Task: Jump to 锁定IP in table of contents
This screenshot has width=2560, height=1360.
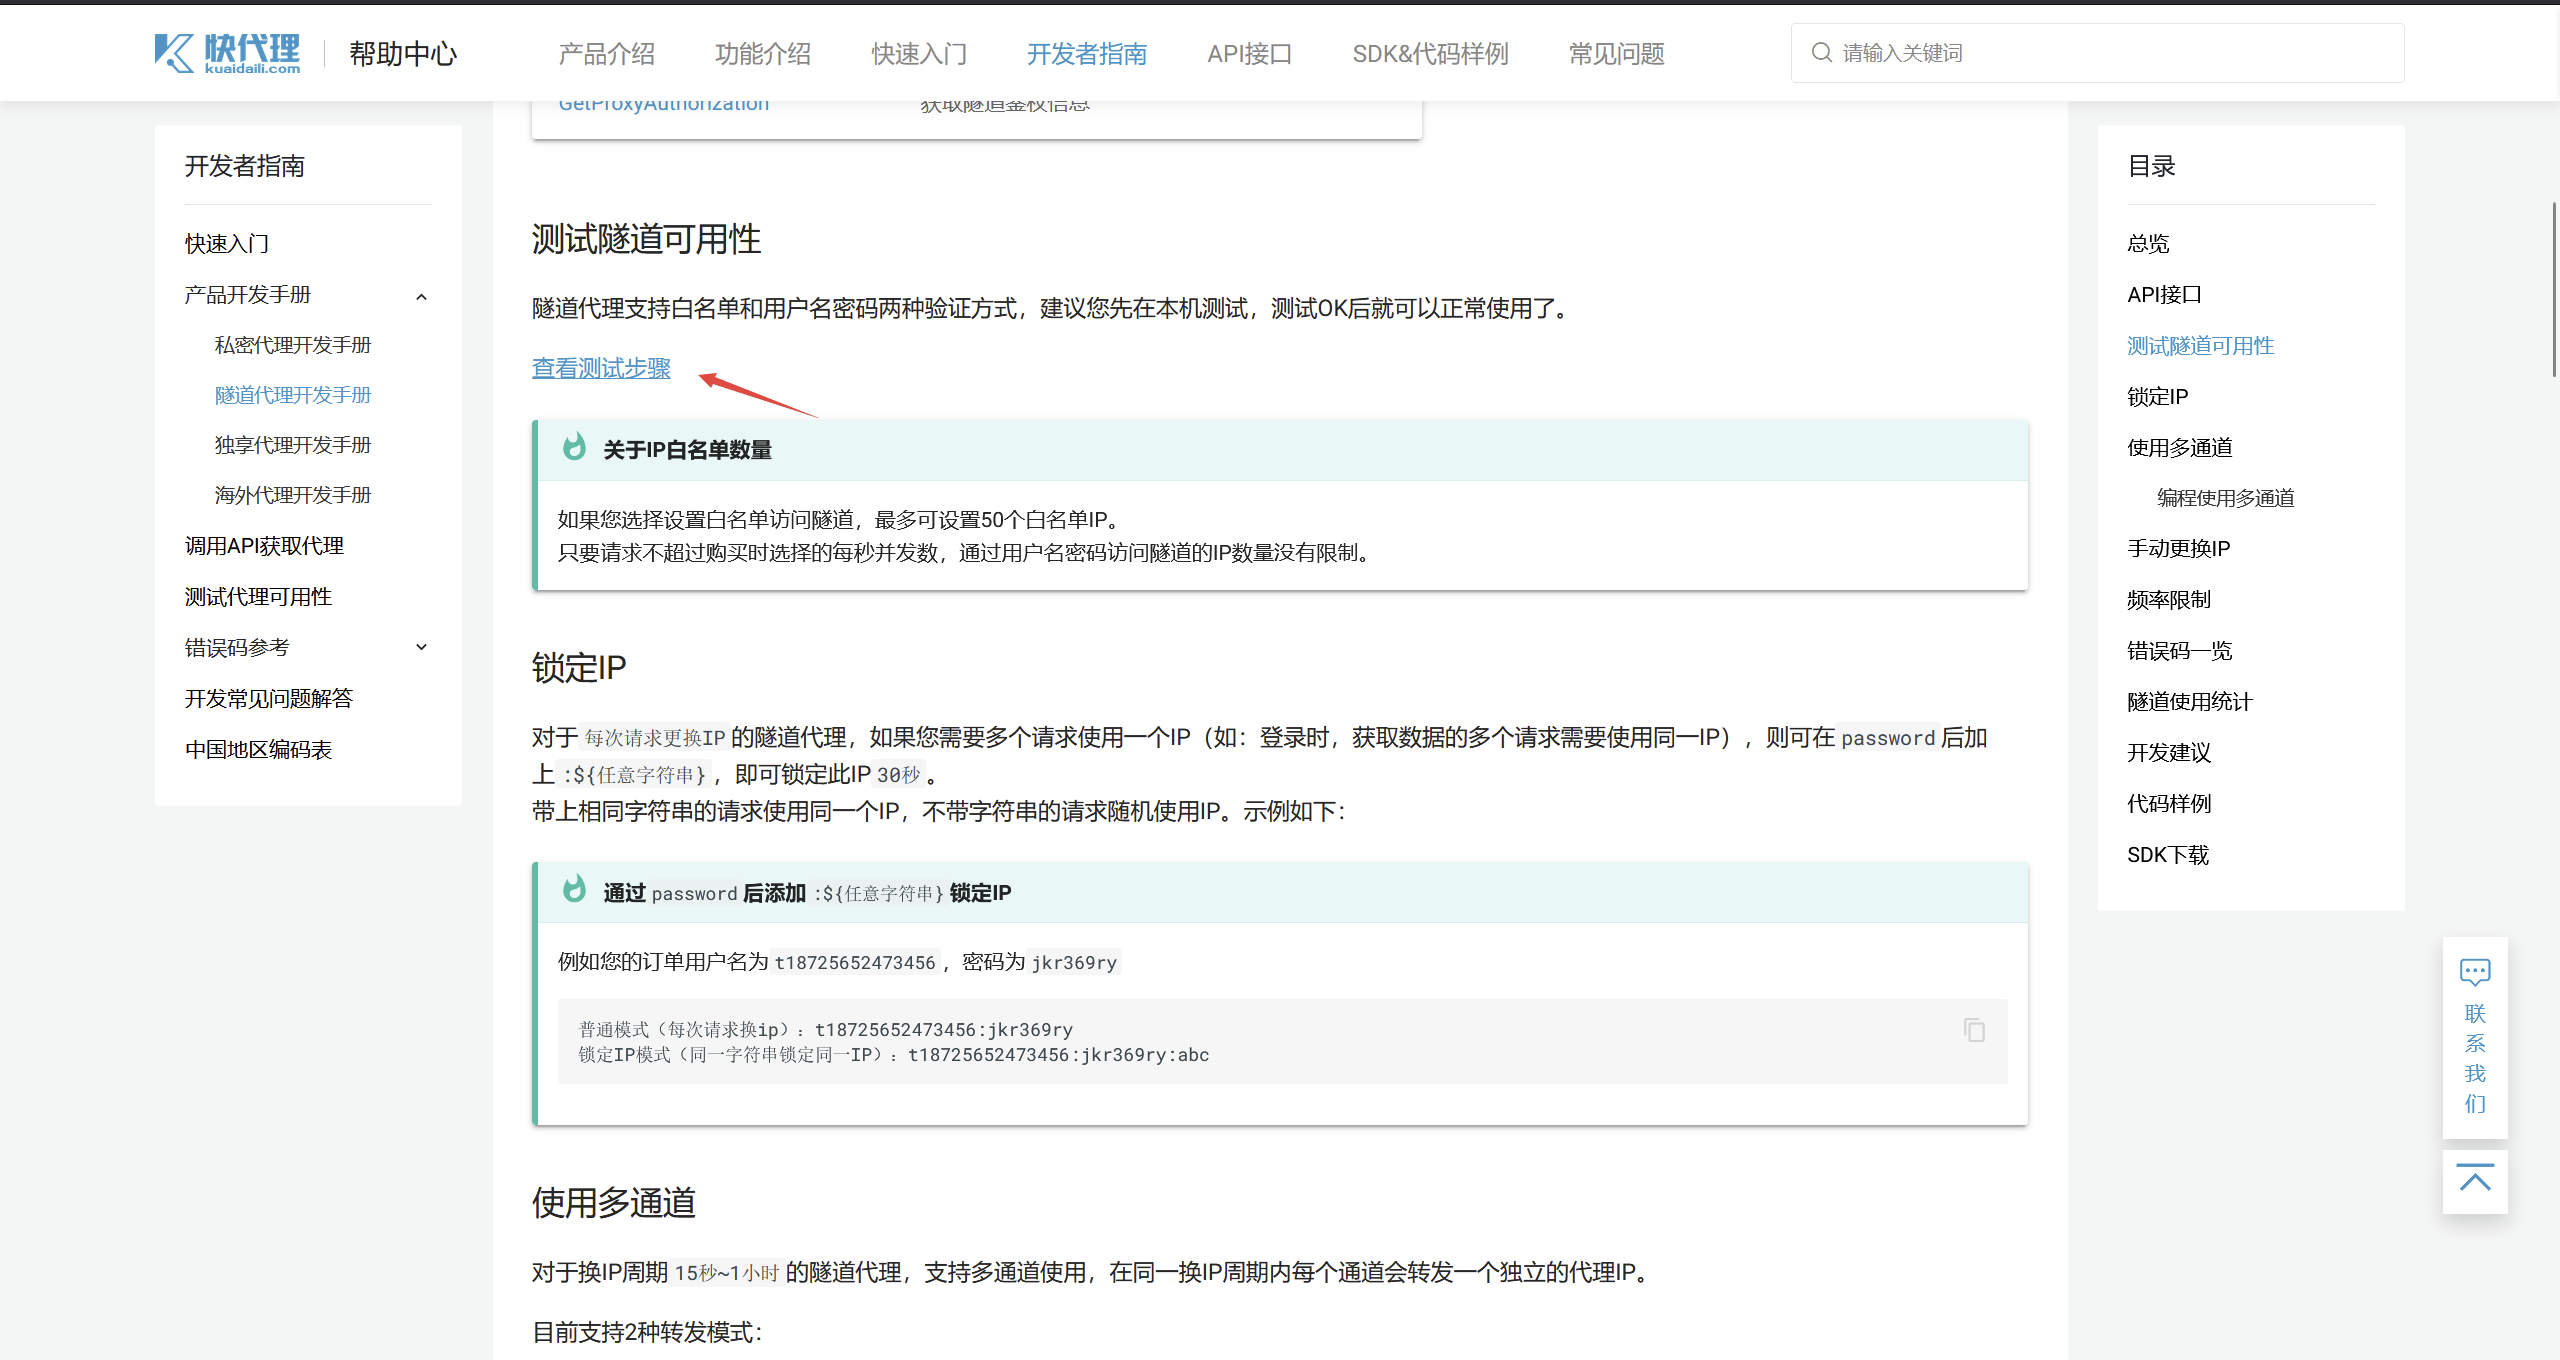Action: (x=2158, y=397)
